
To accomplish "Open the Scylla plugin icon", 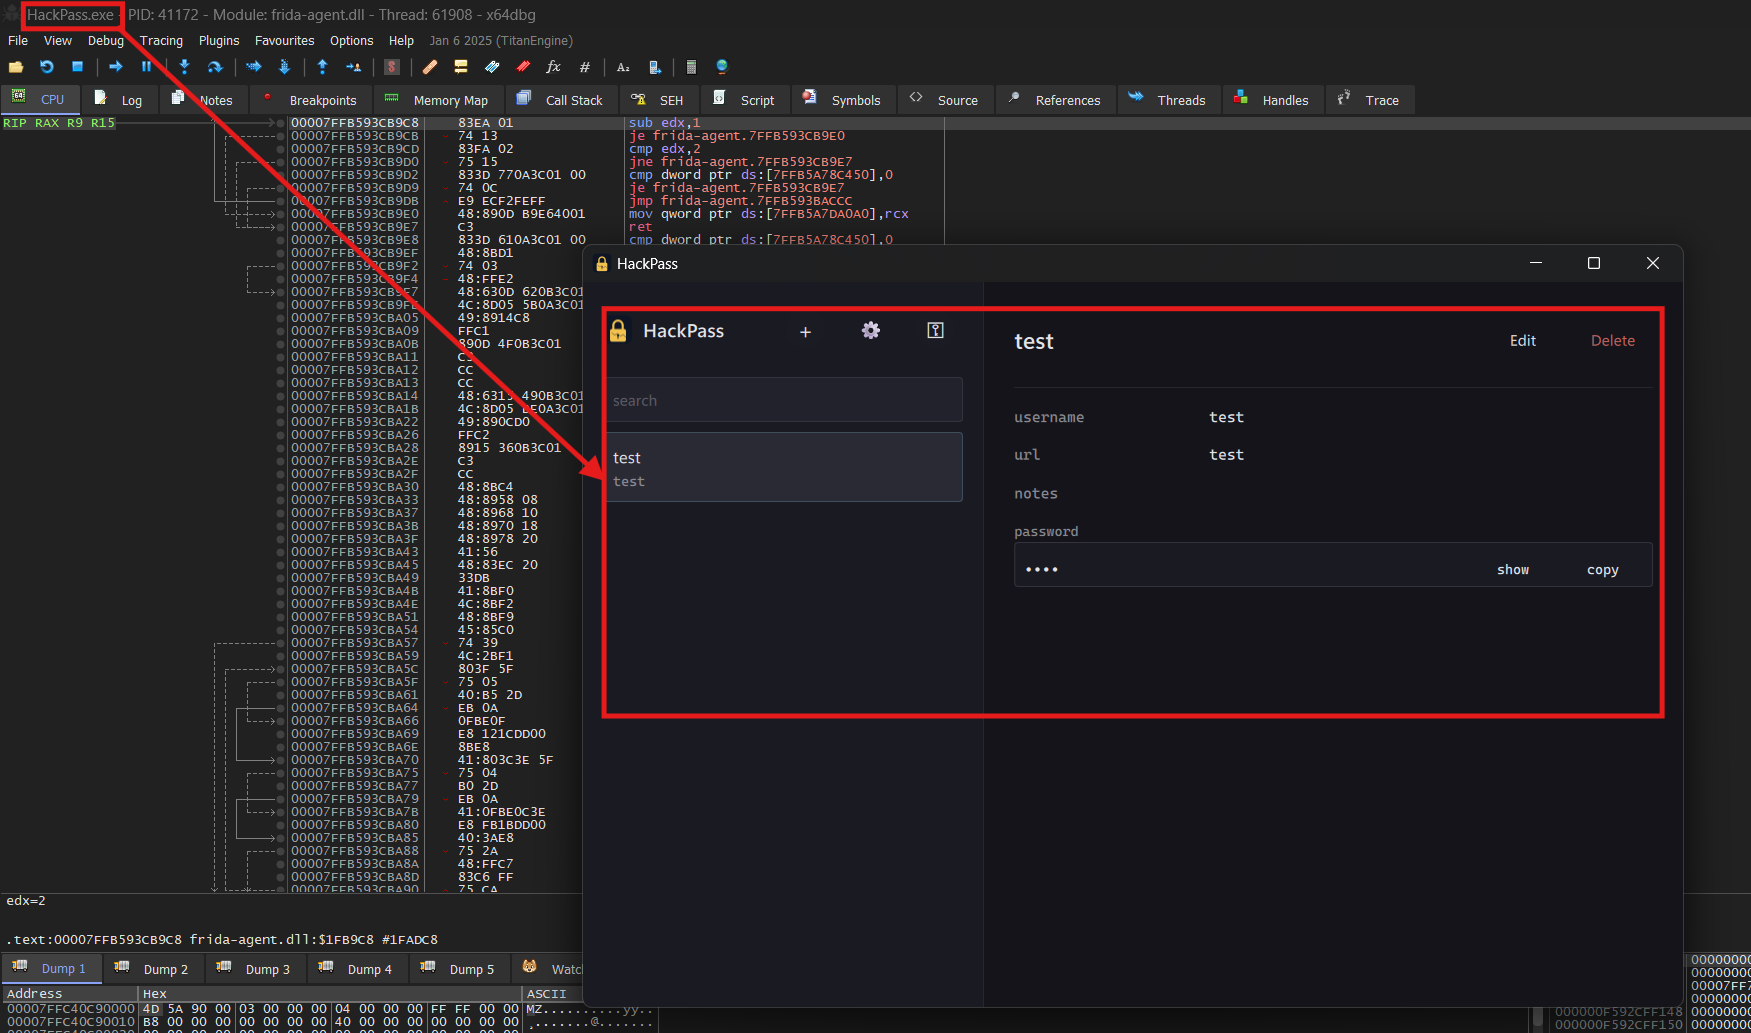I will [x=392, y=67].
